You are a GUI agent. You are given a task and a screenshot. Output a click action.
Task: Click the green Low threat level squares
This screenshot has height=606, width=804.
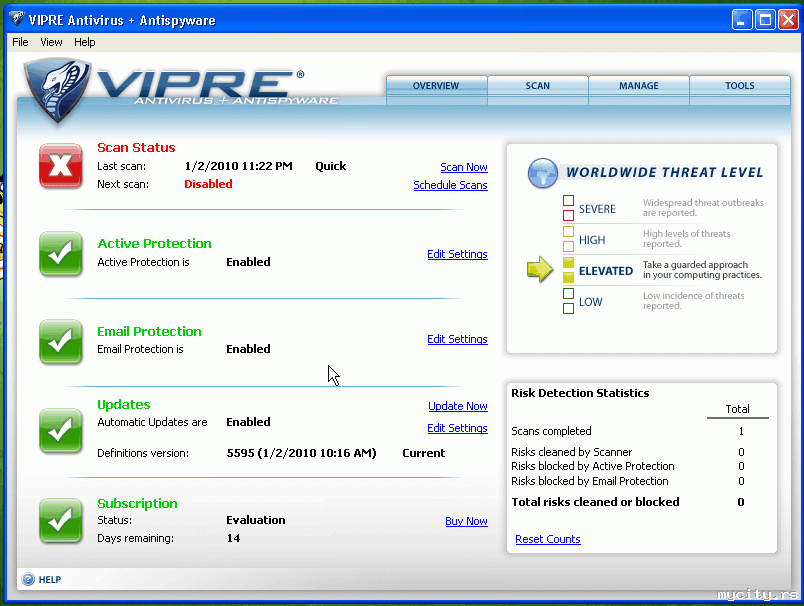(568, 301)
